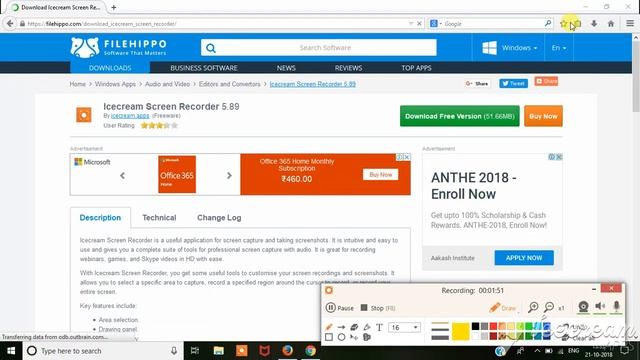Open the Icecream apps developer link
The width and height of the screenshot is (640, 360).
coord(130,116)
